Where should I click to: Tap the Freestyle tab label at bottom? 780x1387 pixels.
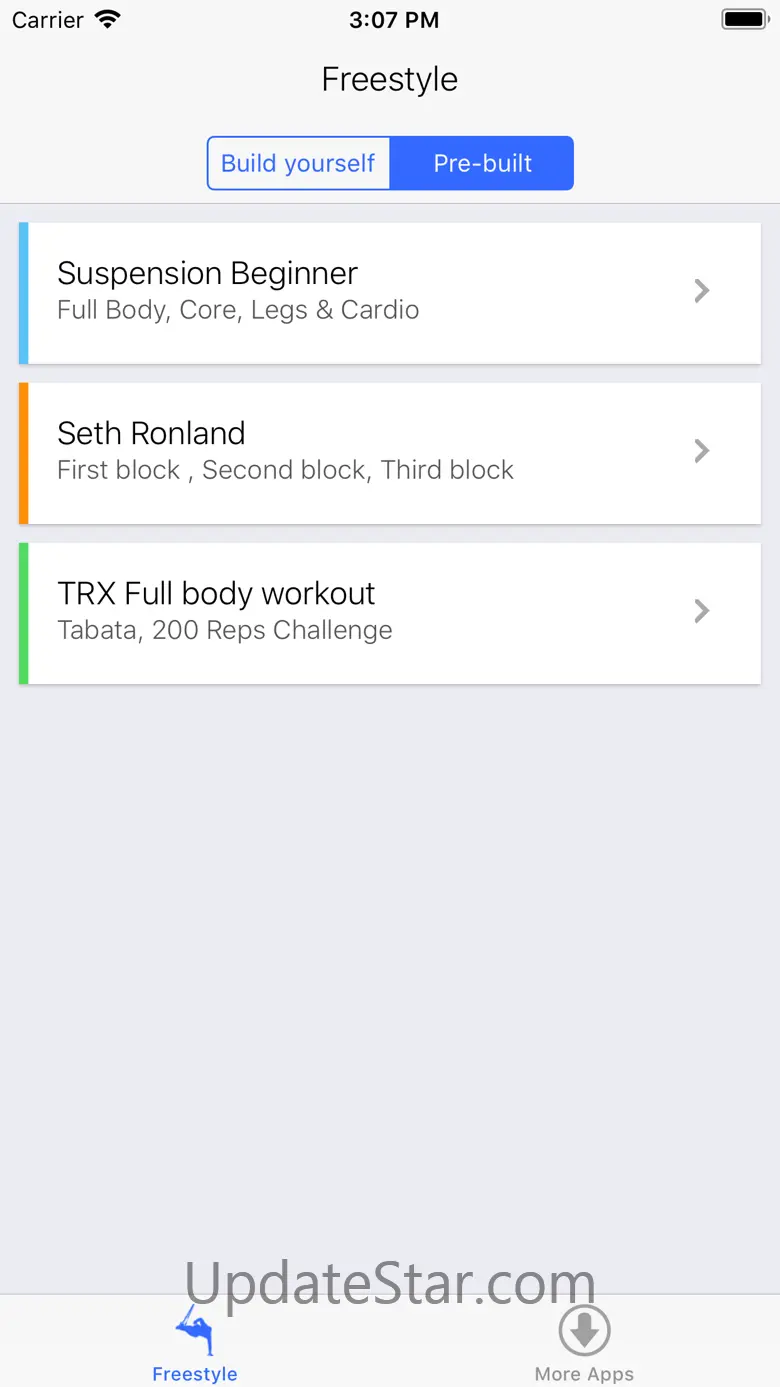[195, 1374]
